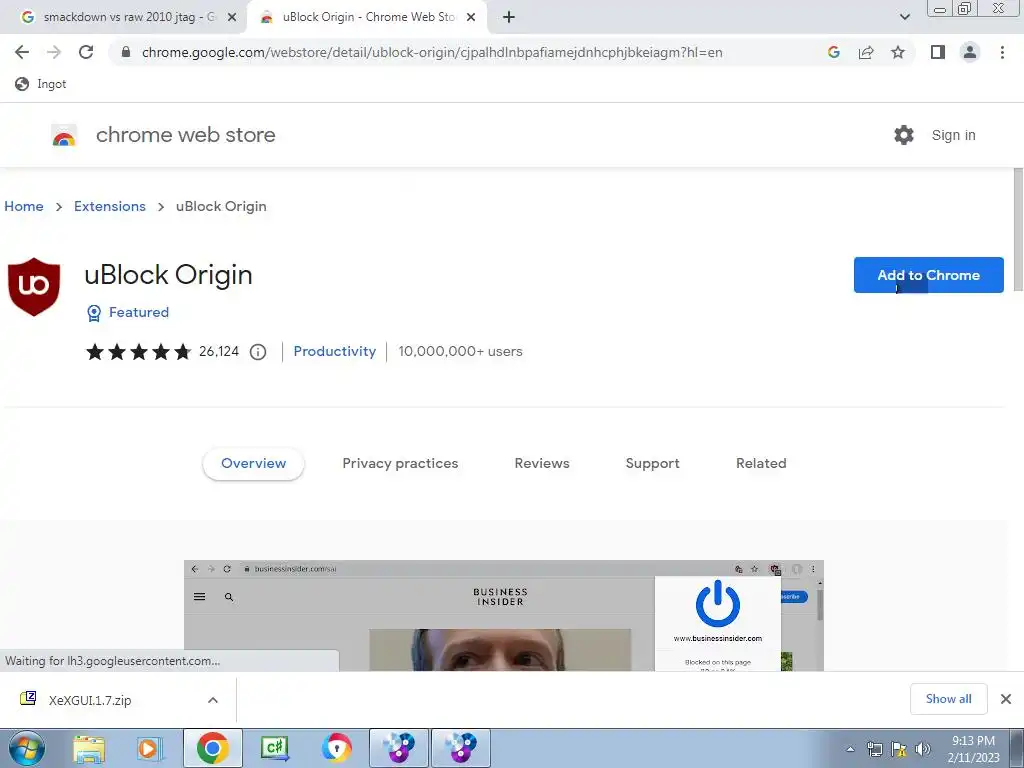Open the extension screenshot preview
This screenshot has width=1024, height=768.
point(504,615)
